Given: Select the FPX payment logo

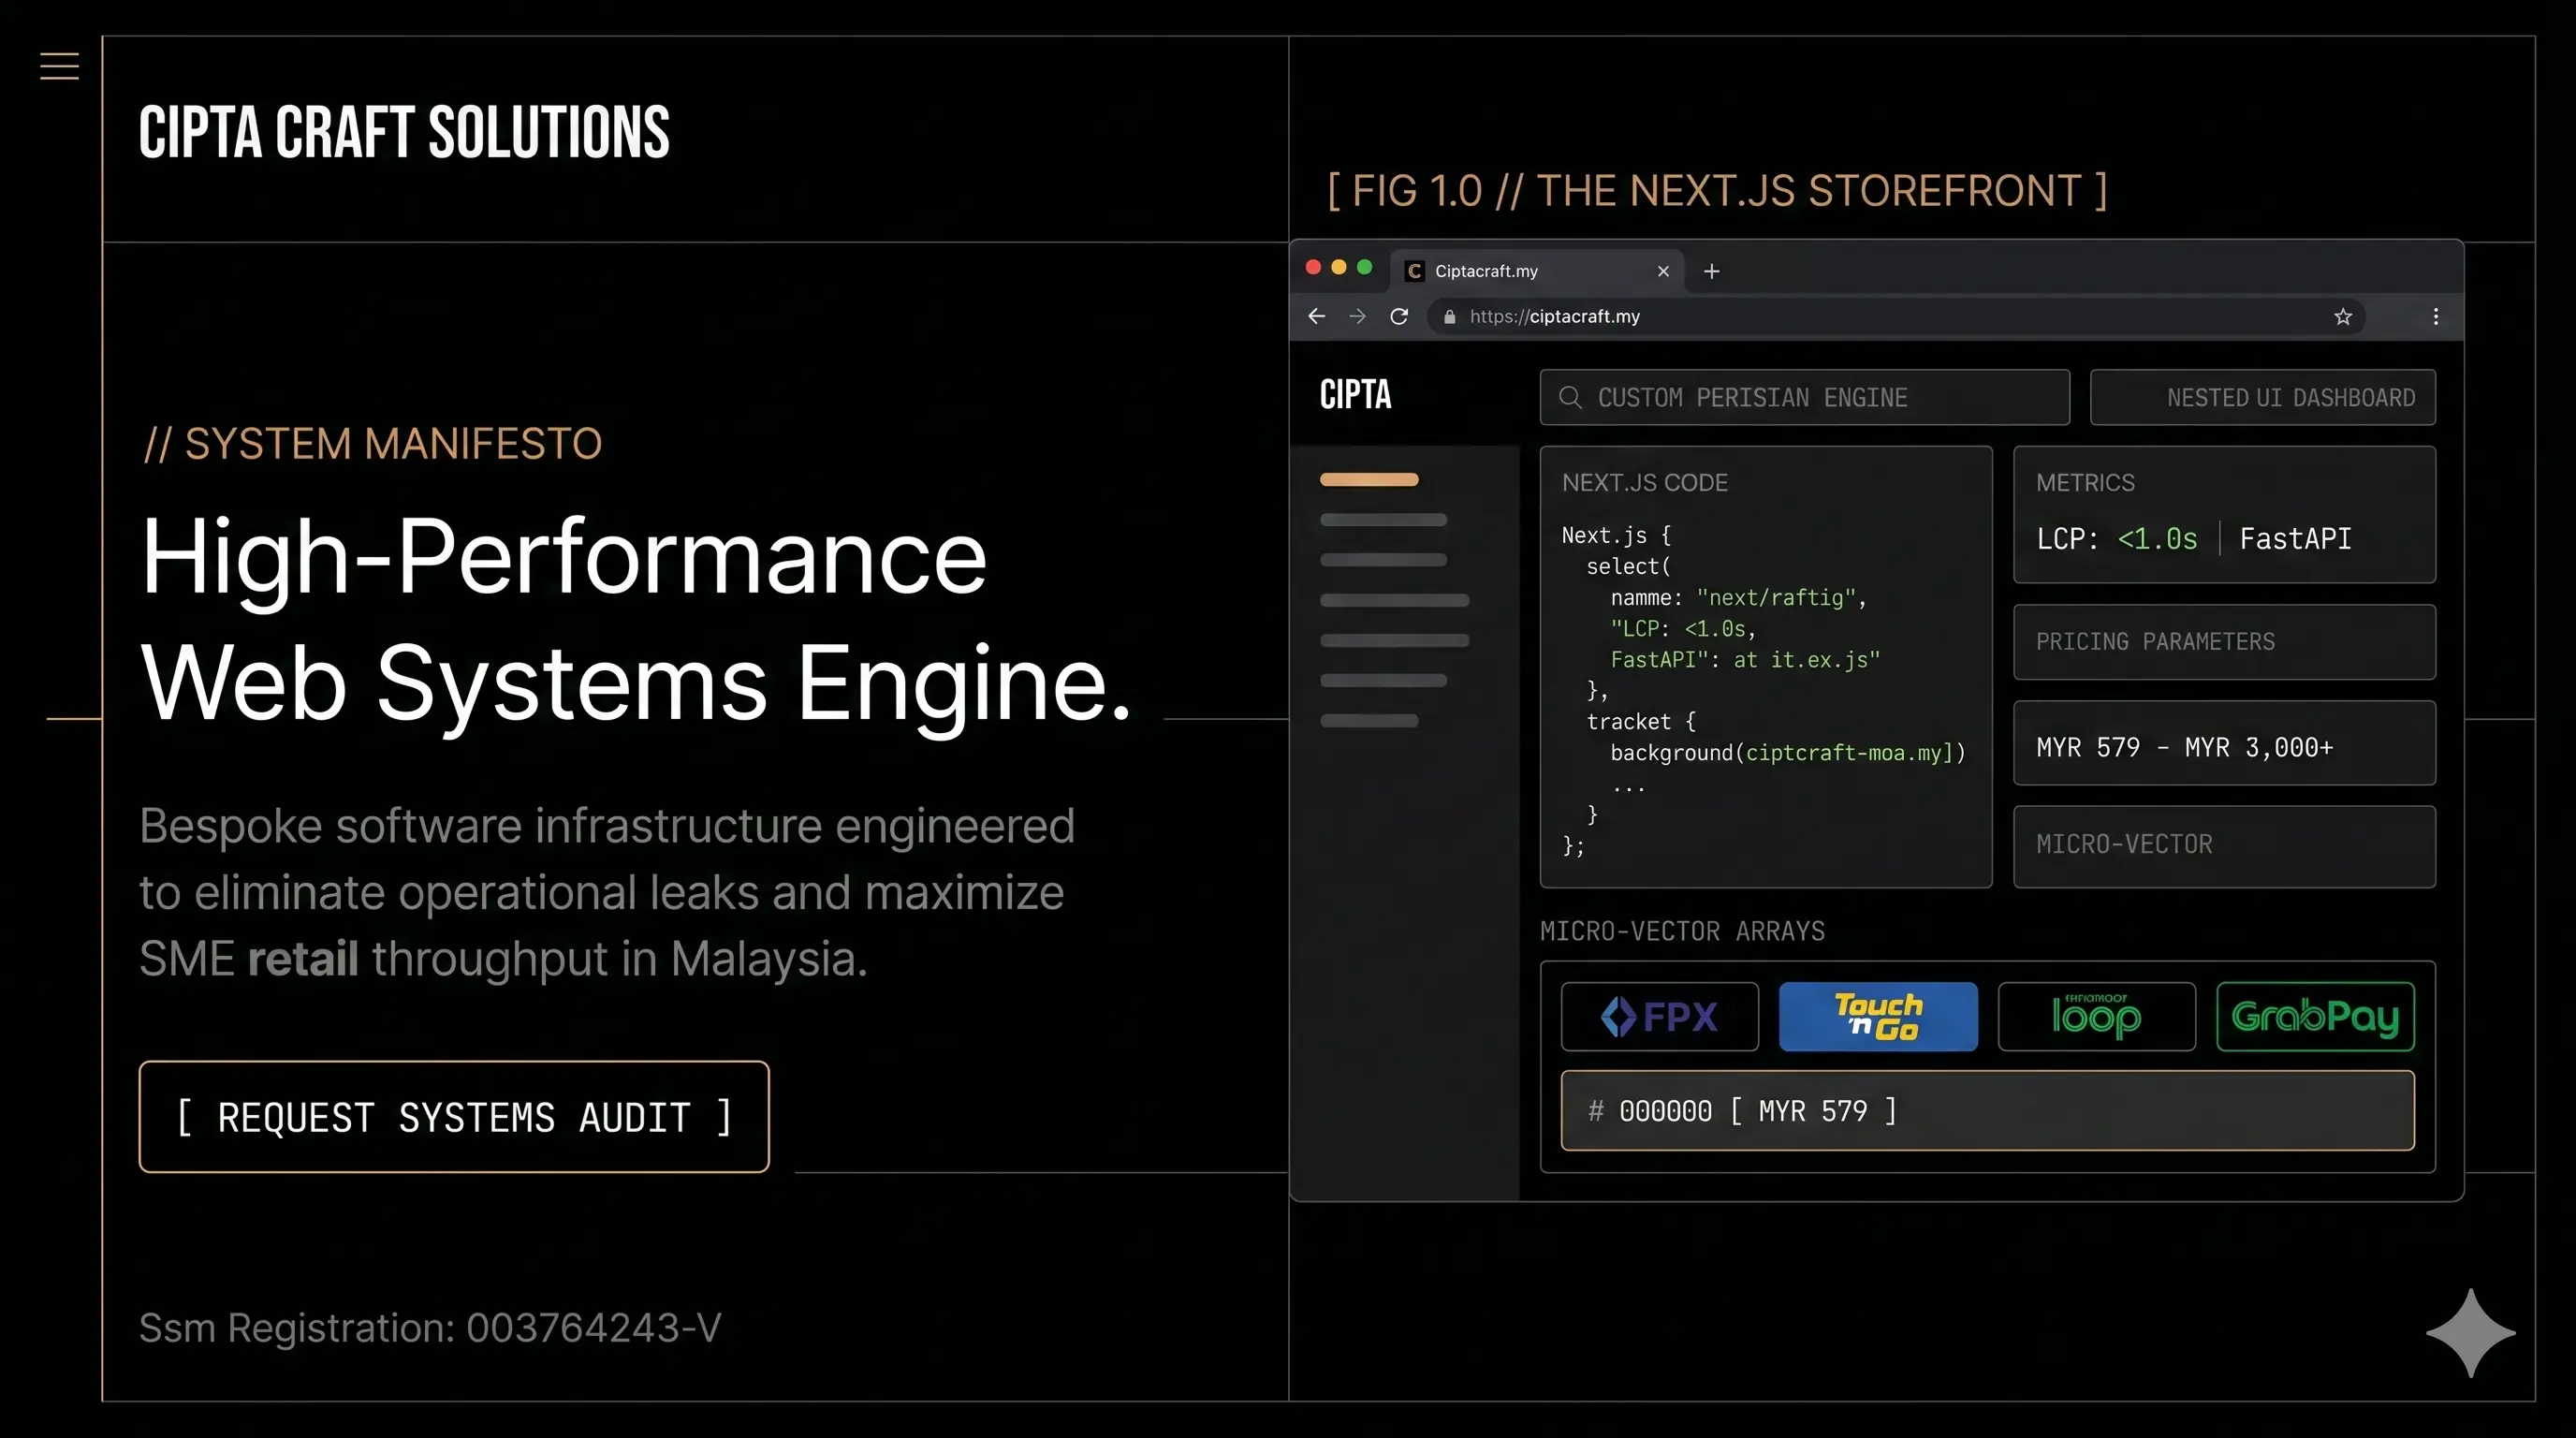Looking at the screenshot, I should 1659,1016.
